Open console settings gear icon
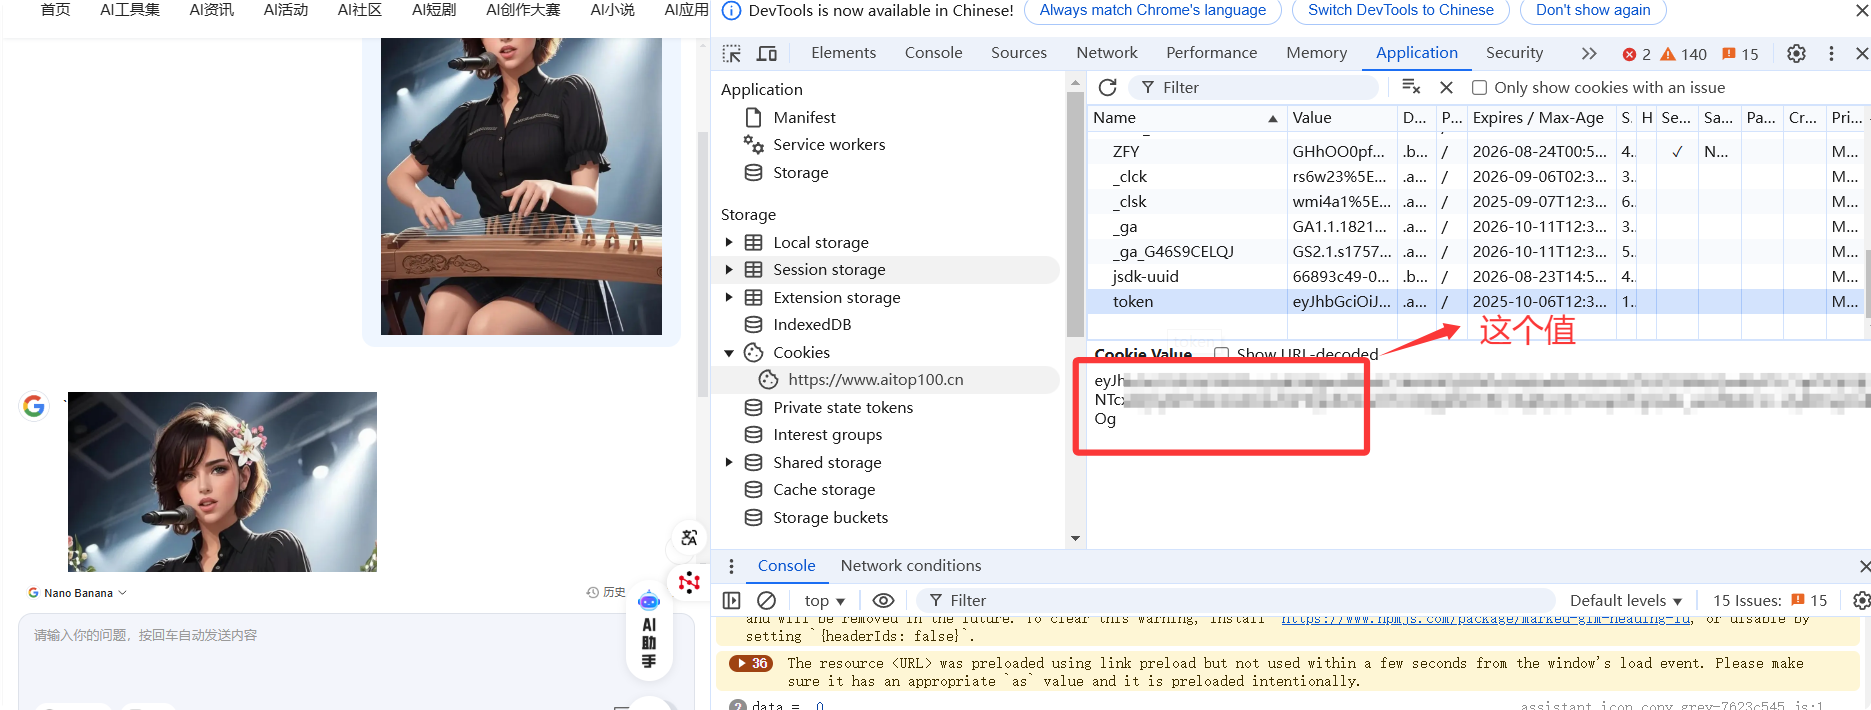Image resolution: width=1871 pixels, height=710 pixels. 1861,600
